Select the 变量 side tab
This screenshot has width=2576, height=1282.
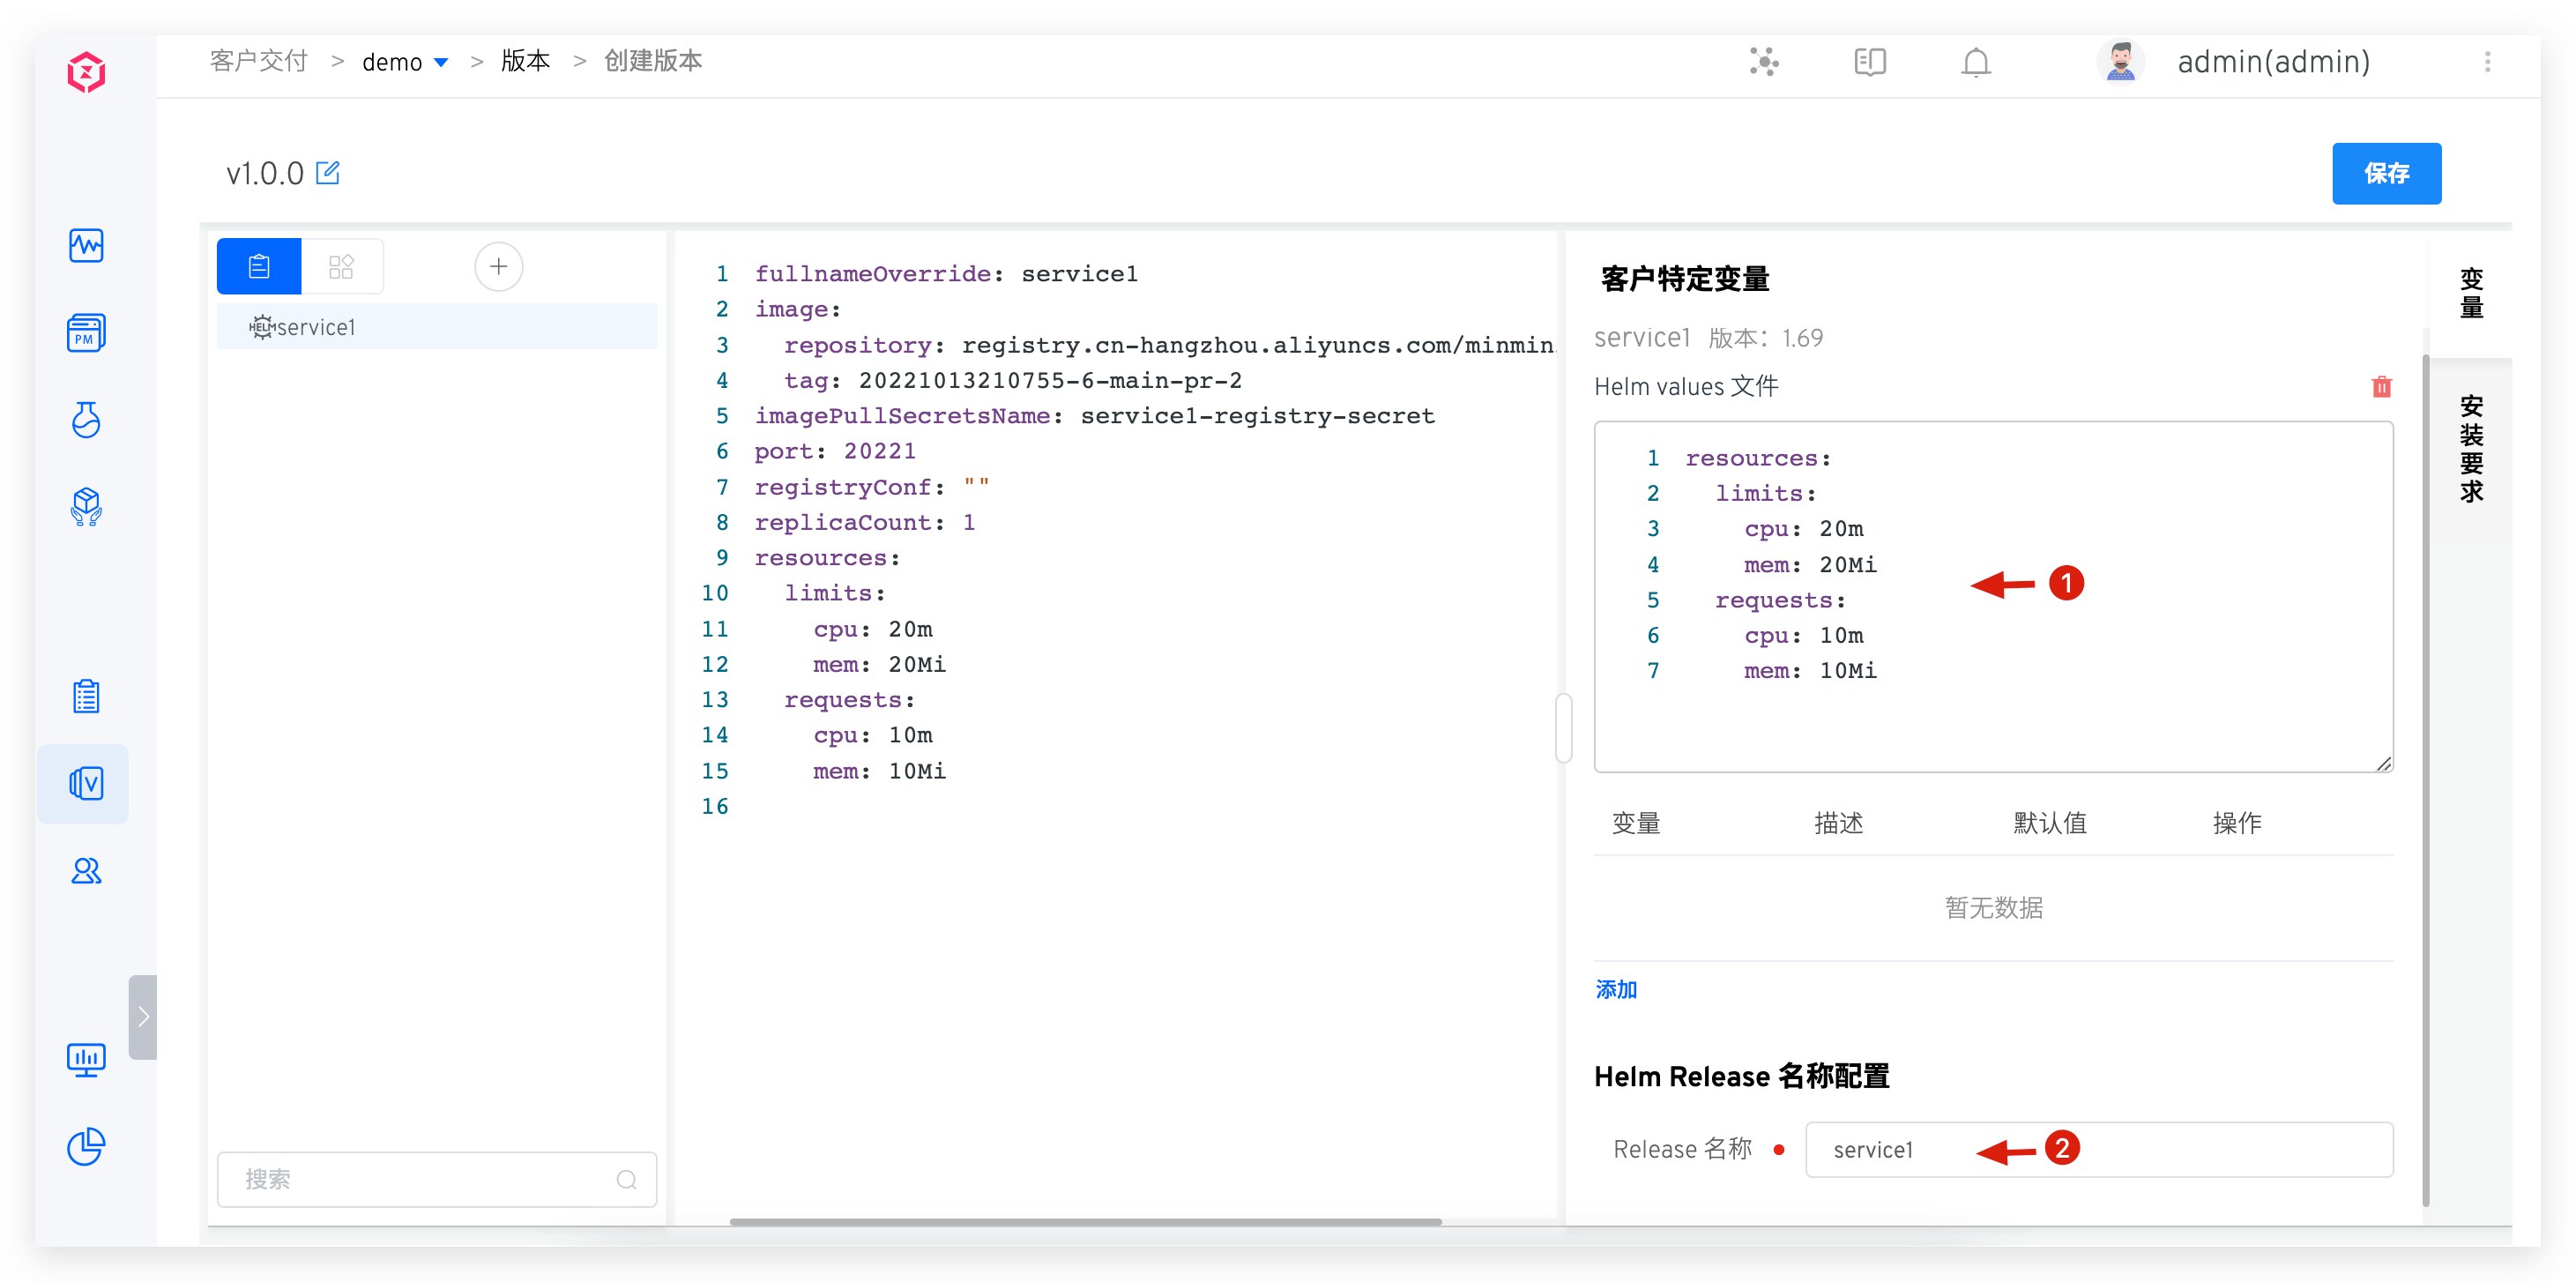click(x=2471, y=293)
